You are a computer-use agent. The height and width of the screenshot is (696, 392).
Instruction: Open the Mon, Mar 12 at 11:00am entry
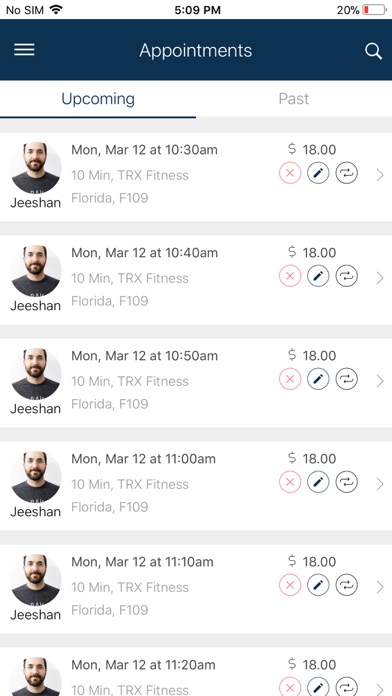tap(196, 486)
